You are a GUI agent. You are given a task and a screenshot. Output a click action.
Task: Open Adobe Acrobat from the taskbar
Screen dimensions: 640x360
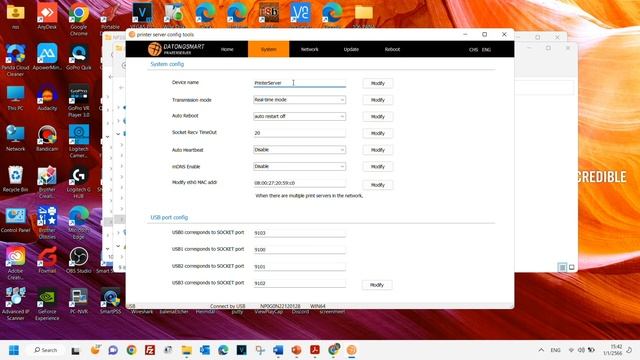(315, 350)
